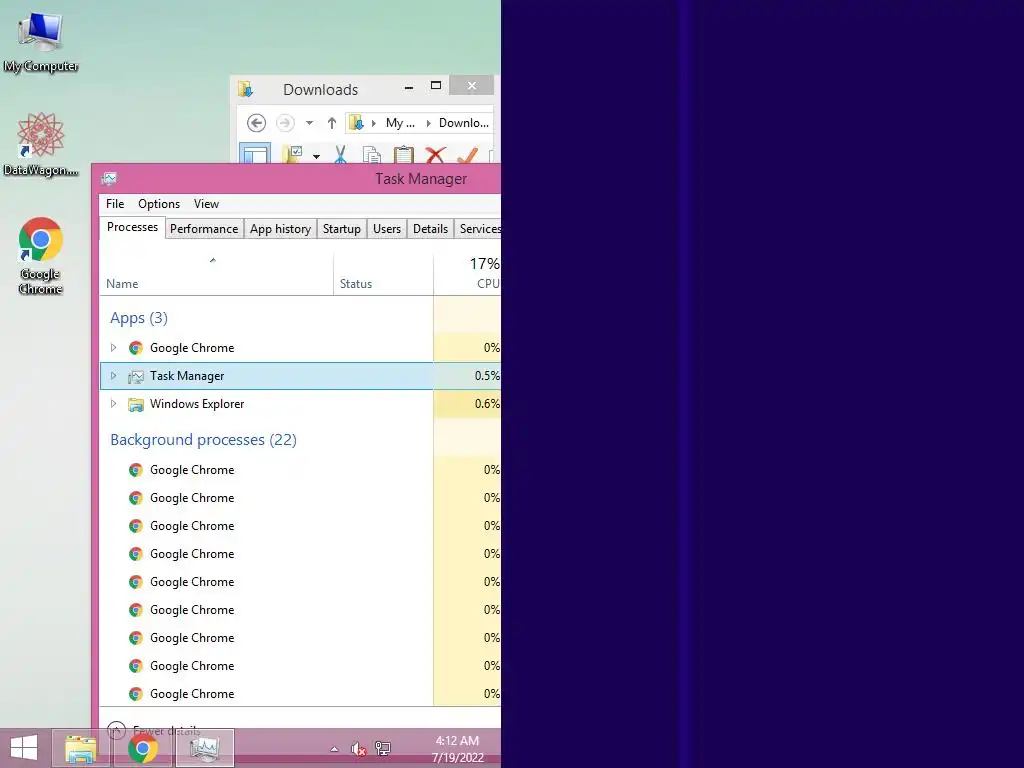Click muted volume tray icon
The height and width of the screenshot is (768, 1024).
359,749
